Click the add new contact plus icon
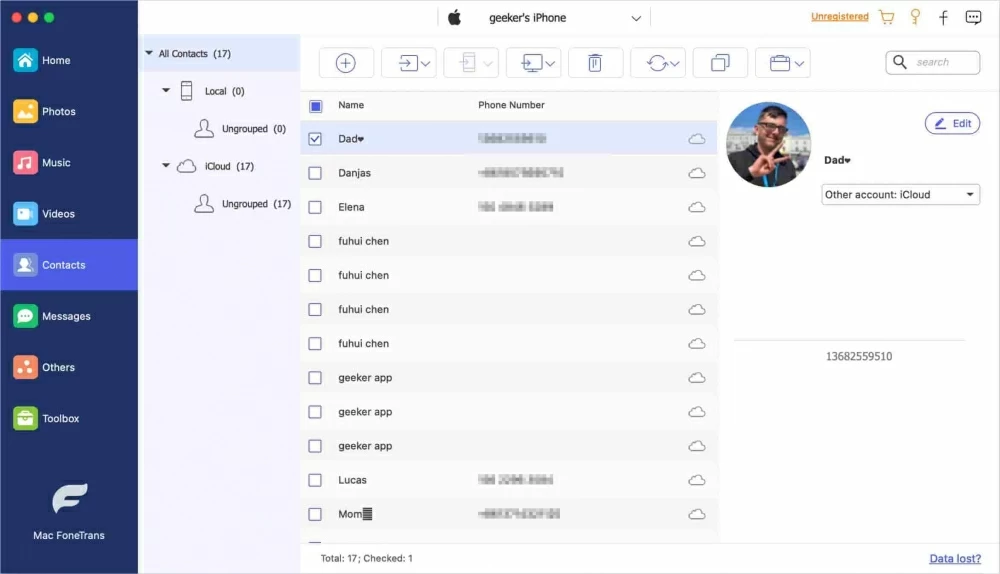 tap(346, 63)
